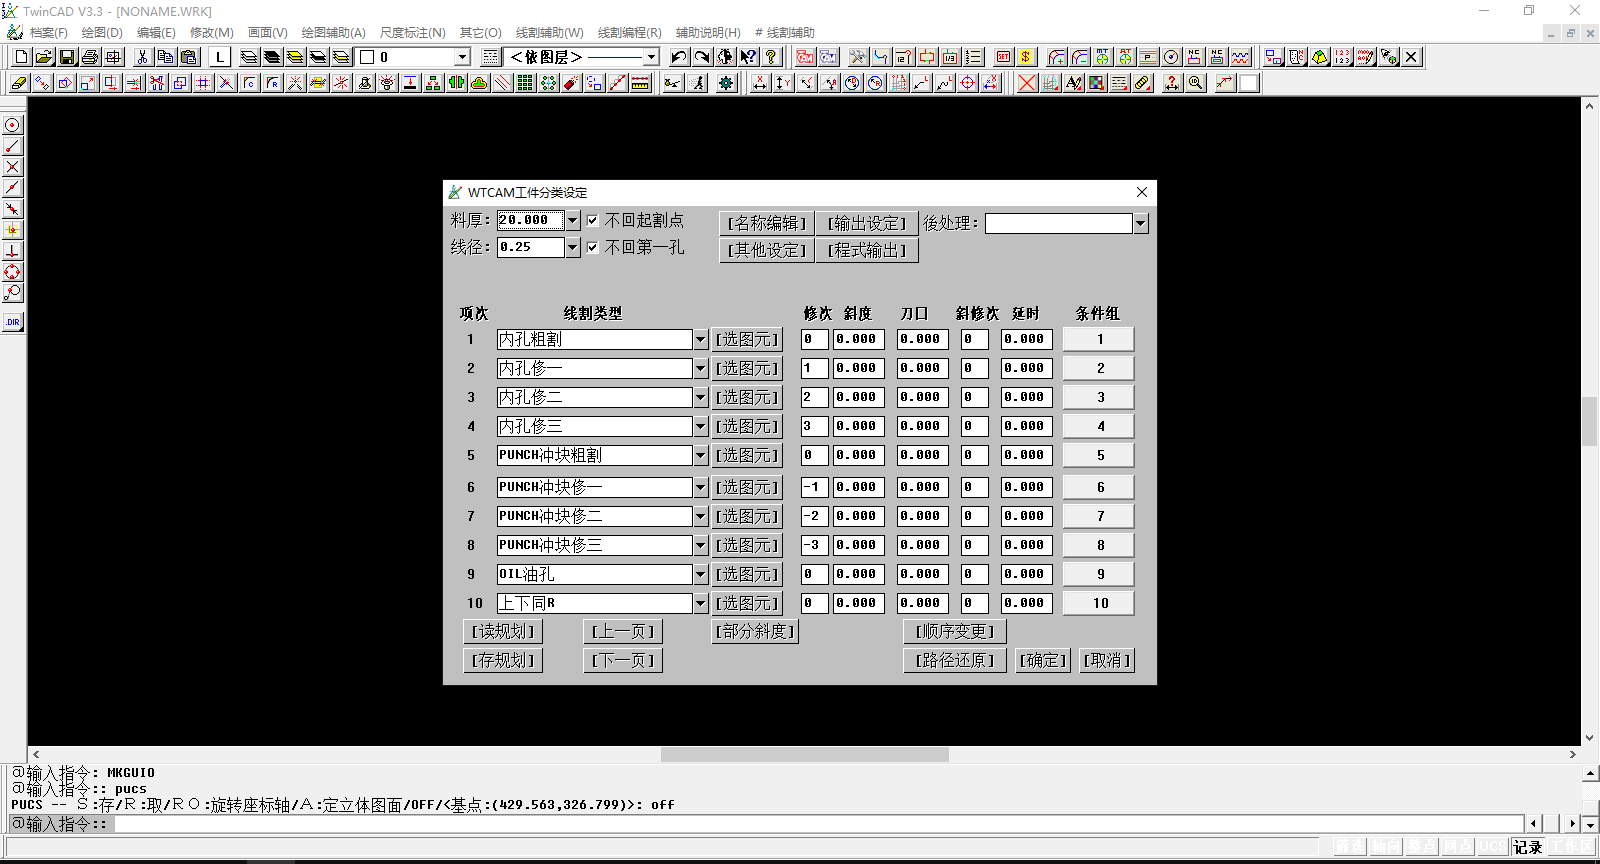The height and width of the screenshot is (864, 1600).
Task: Click the 'L' layer toolbar icon
Action: [220, 57]
